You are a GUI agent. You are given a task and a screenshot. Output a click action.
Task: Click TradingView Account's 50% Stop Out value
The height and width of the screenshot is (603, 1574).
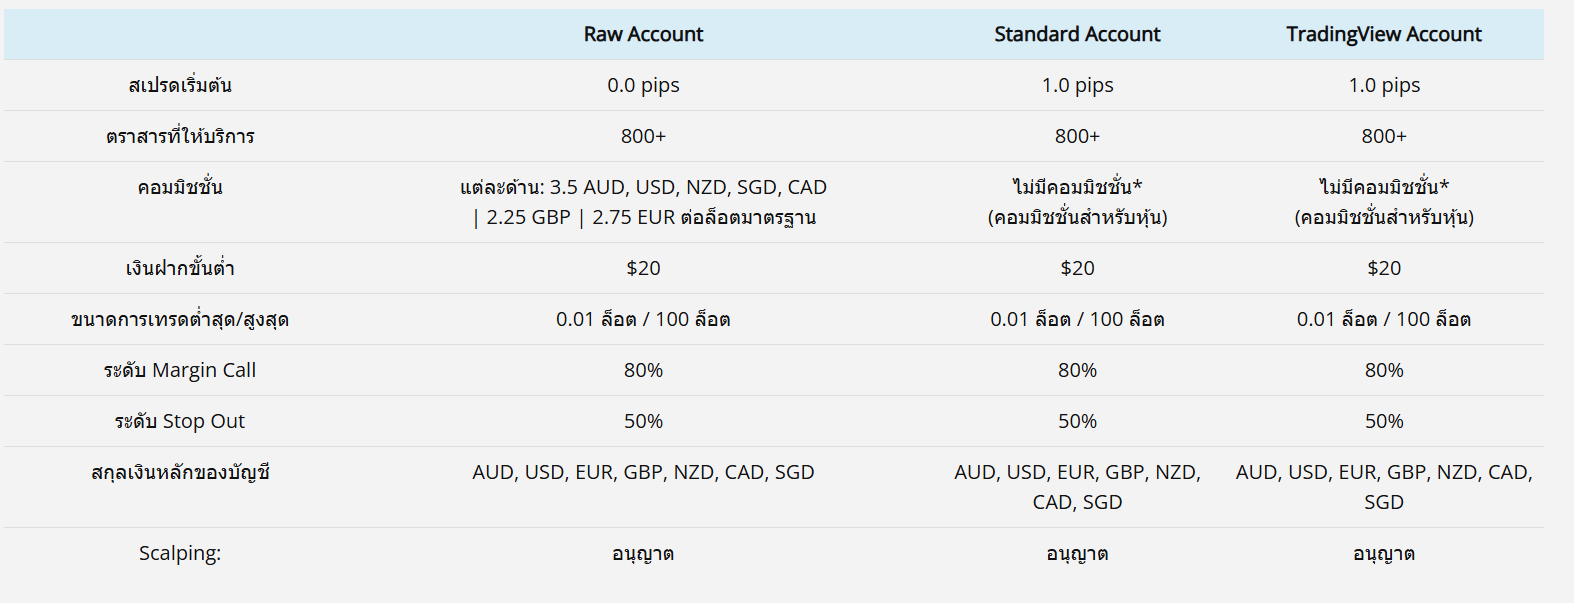tap(1383, 421)
